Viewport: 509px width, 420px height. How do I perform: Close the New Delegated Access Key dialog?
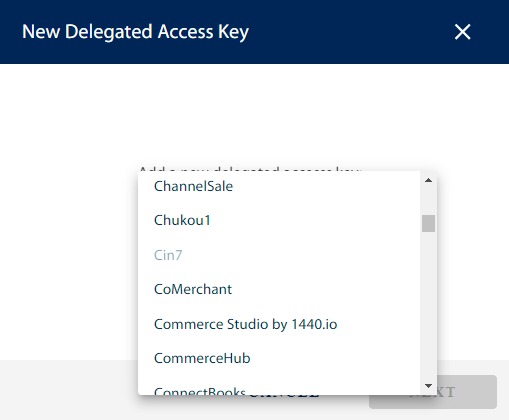462,32
